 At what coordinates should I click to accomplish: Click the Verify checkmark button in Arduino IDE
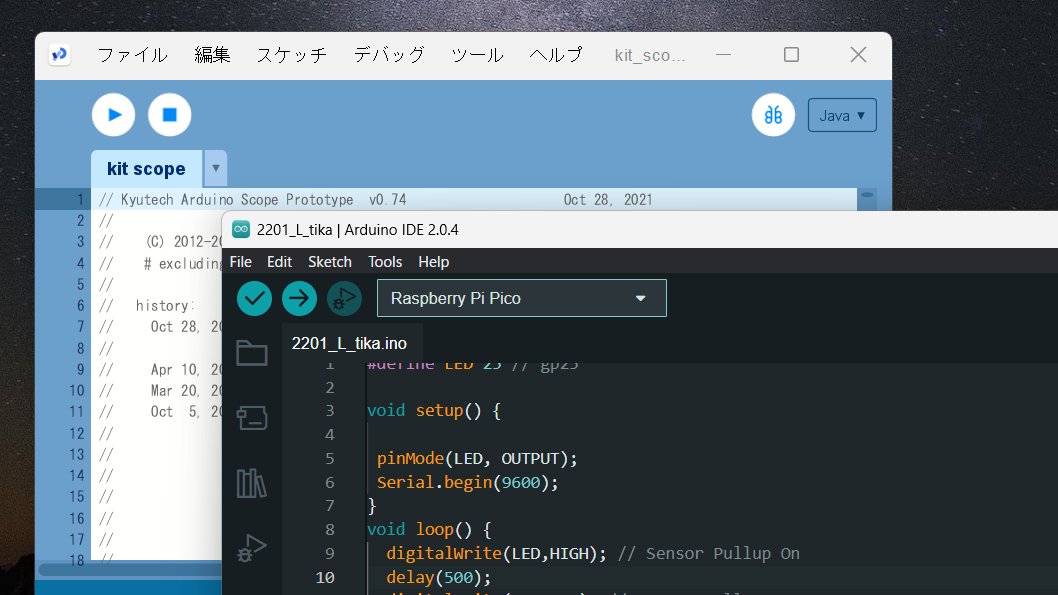click(x=254, y=298)
